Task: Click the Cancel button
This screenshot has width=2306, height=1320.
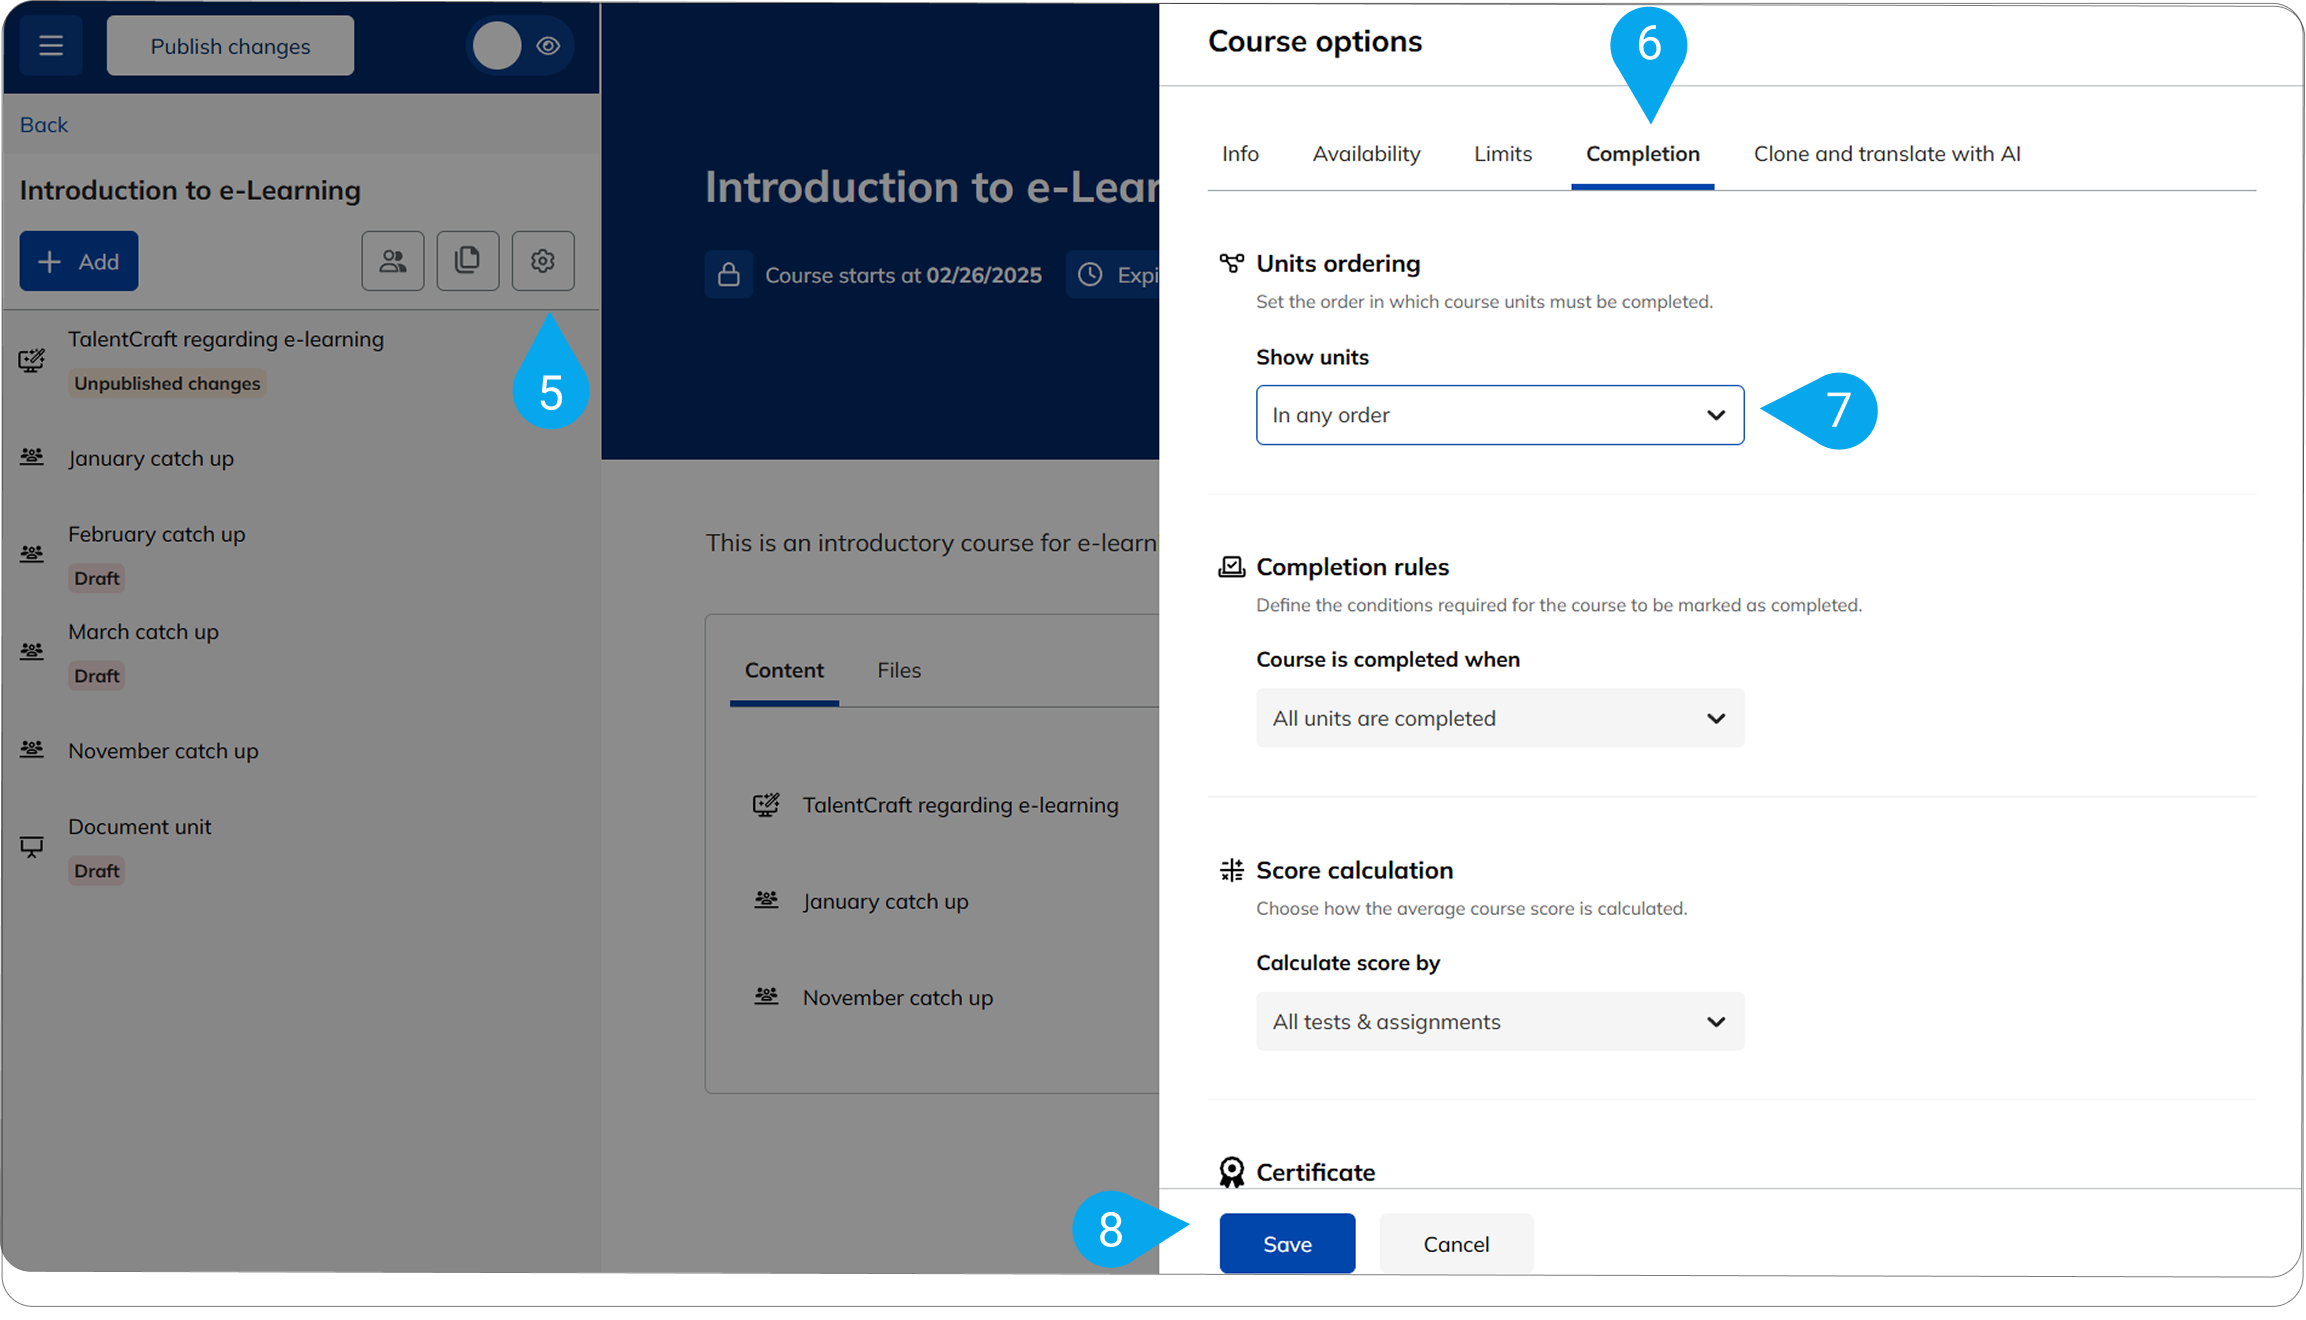Action: coord(1455,1244)
